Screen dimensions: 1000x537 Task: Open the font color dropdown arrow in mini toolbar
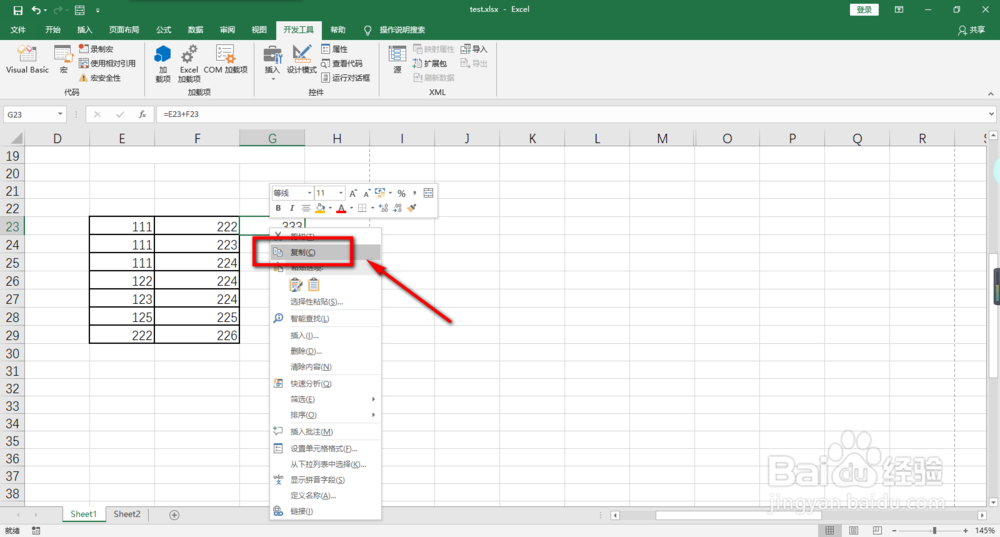coord(351,208)
